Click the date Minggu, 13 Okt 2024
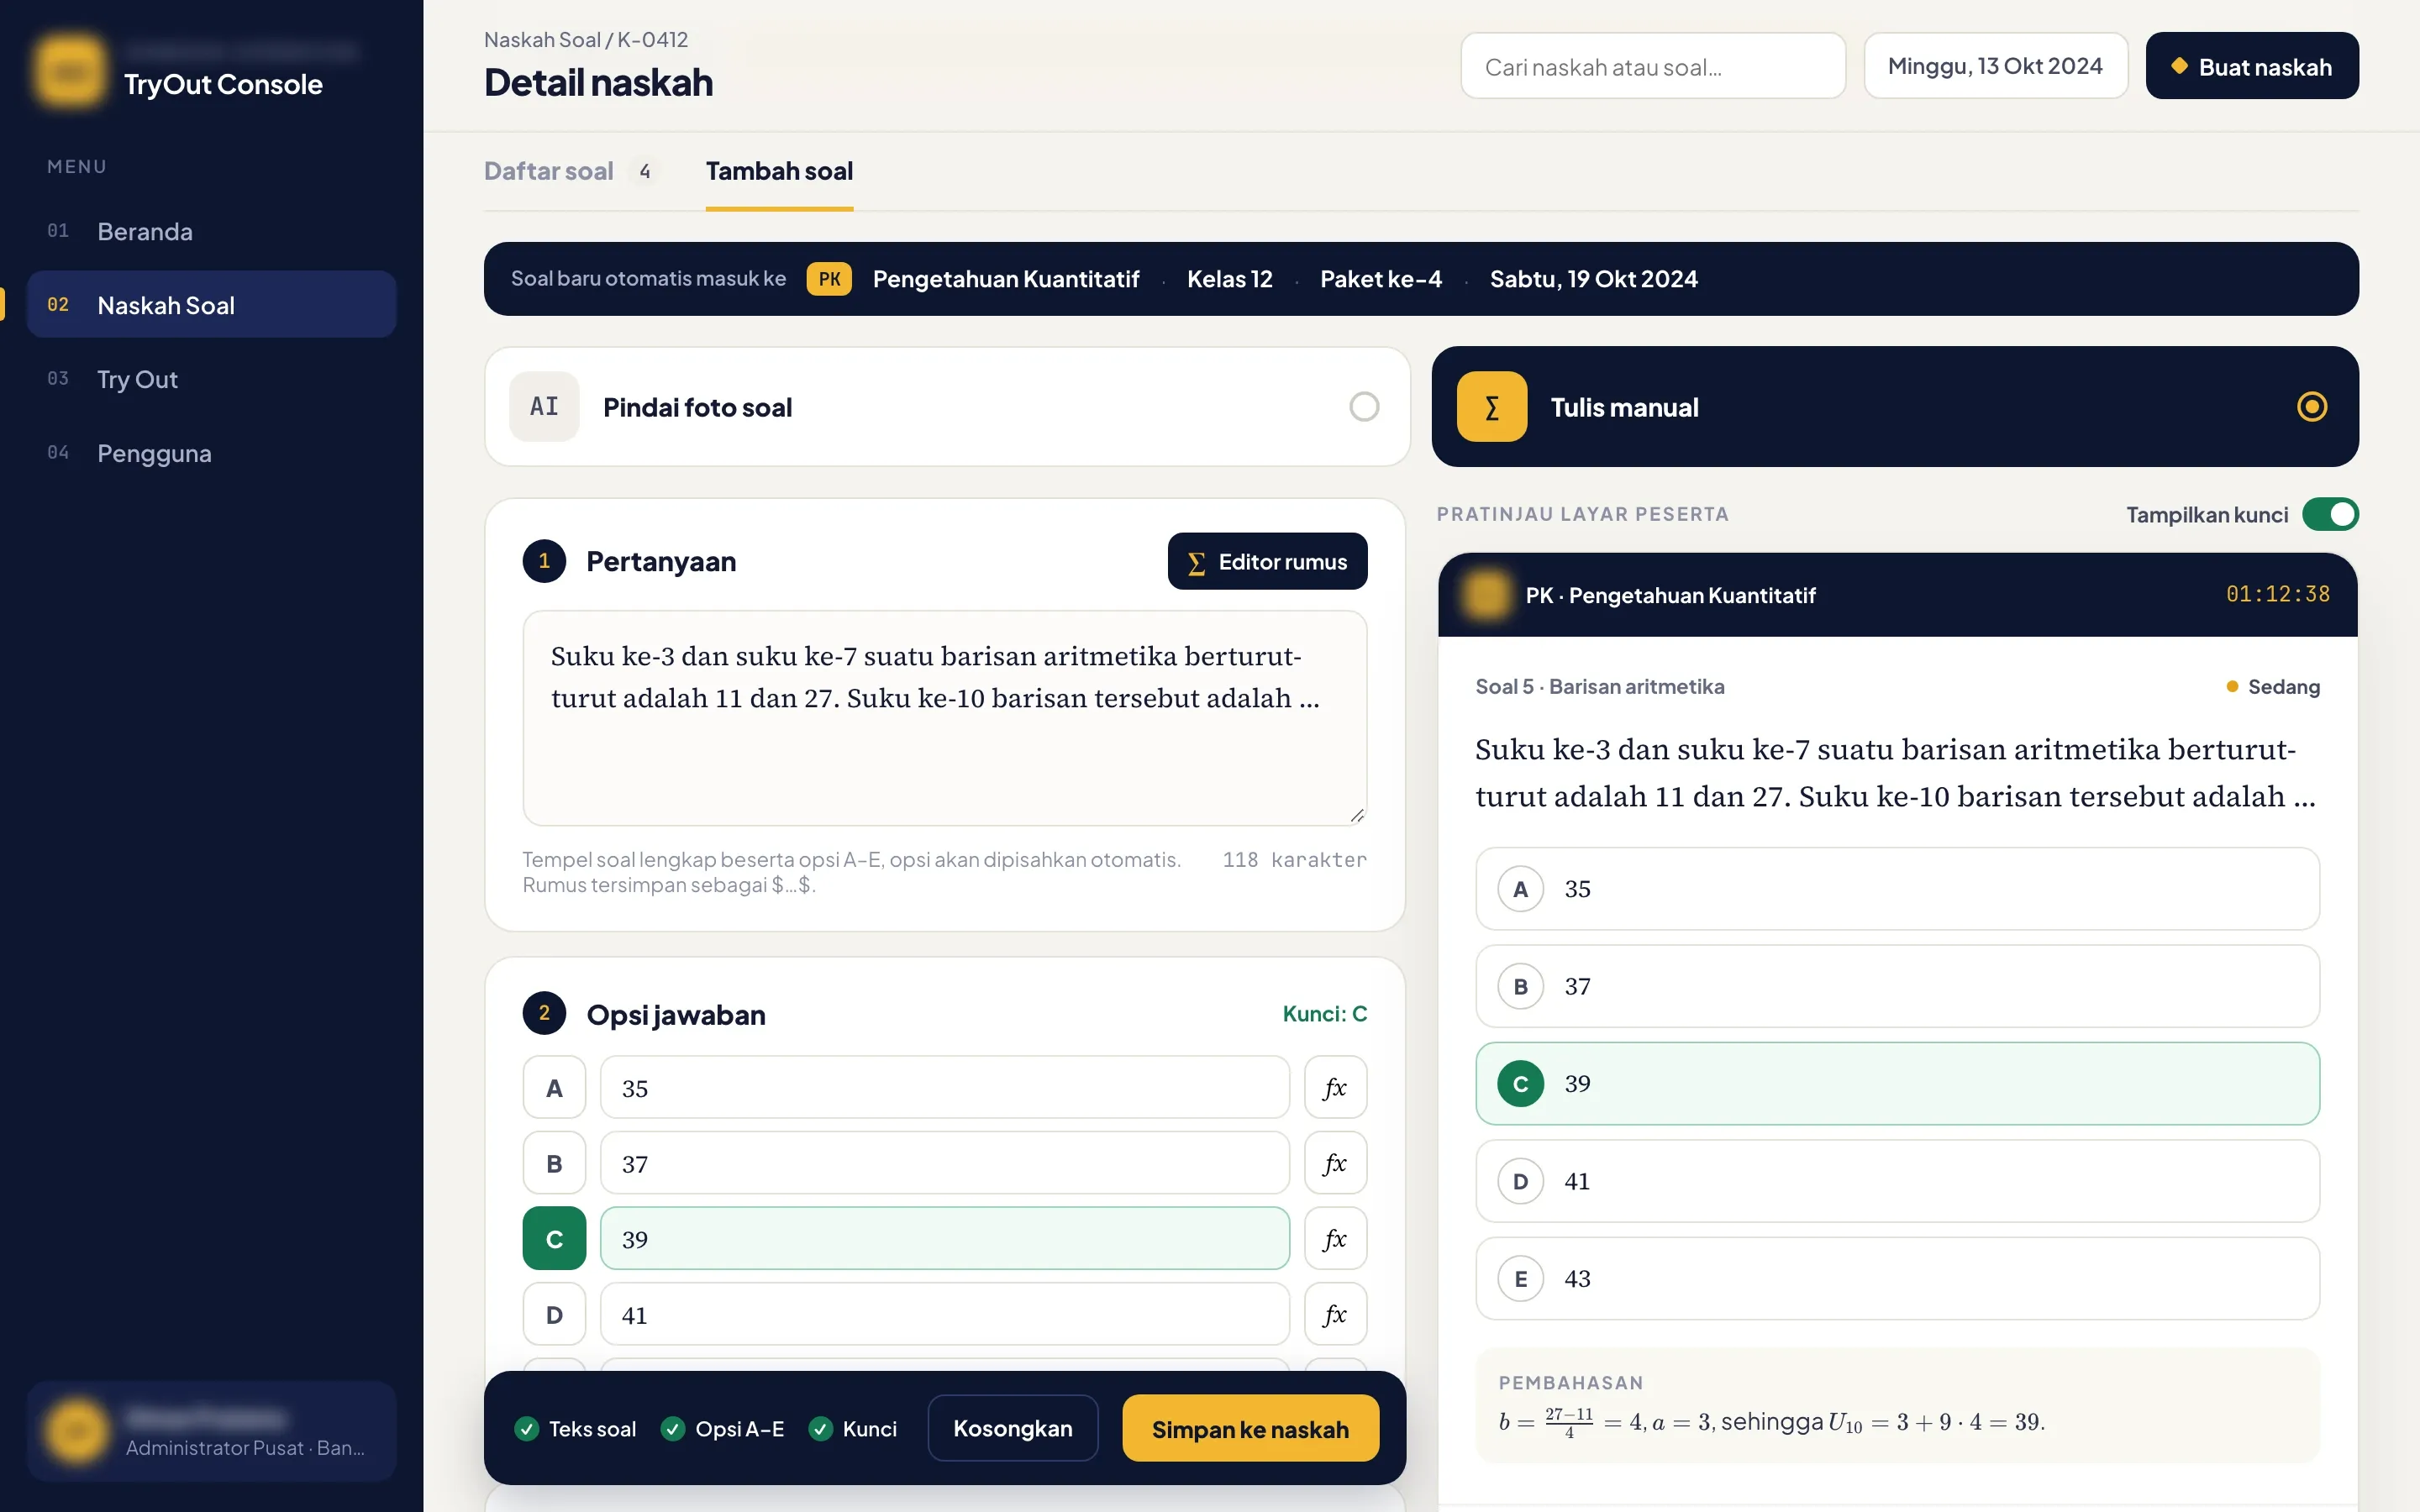Viewport: 2420px width, 1512px height. pos(1995,66)
